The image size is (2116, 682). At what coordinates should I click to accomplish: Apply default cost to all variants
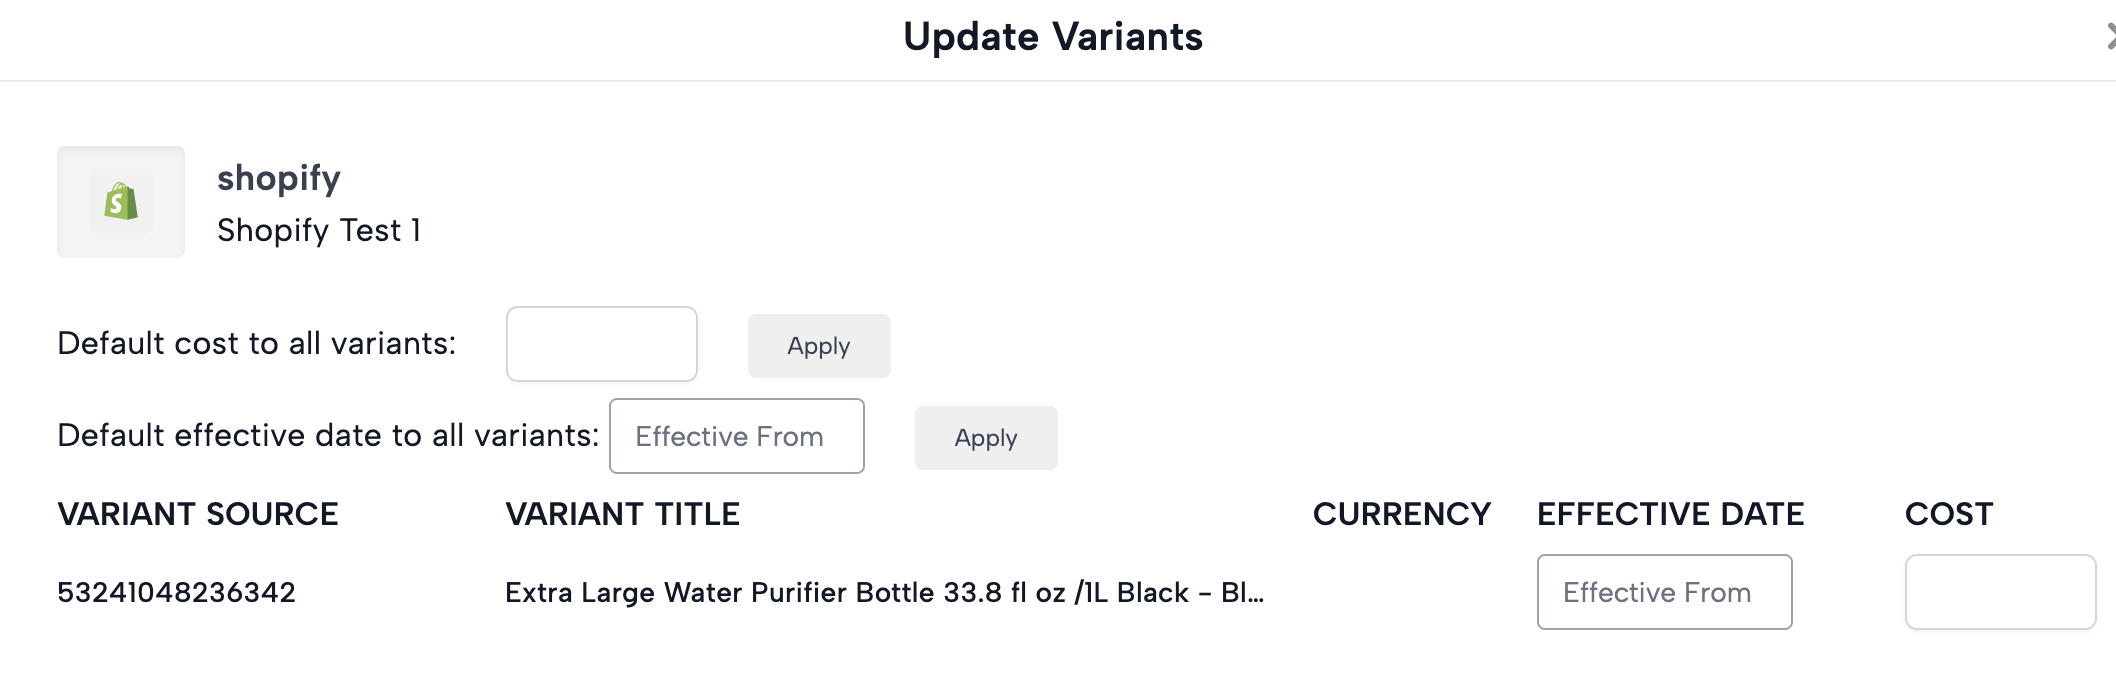(818, 346)
